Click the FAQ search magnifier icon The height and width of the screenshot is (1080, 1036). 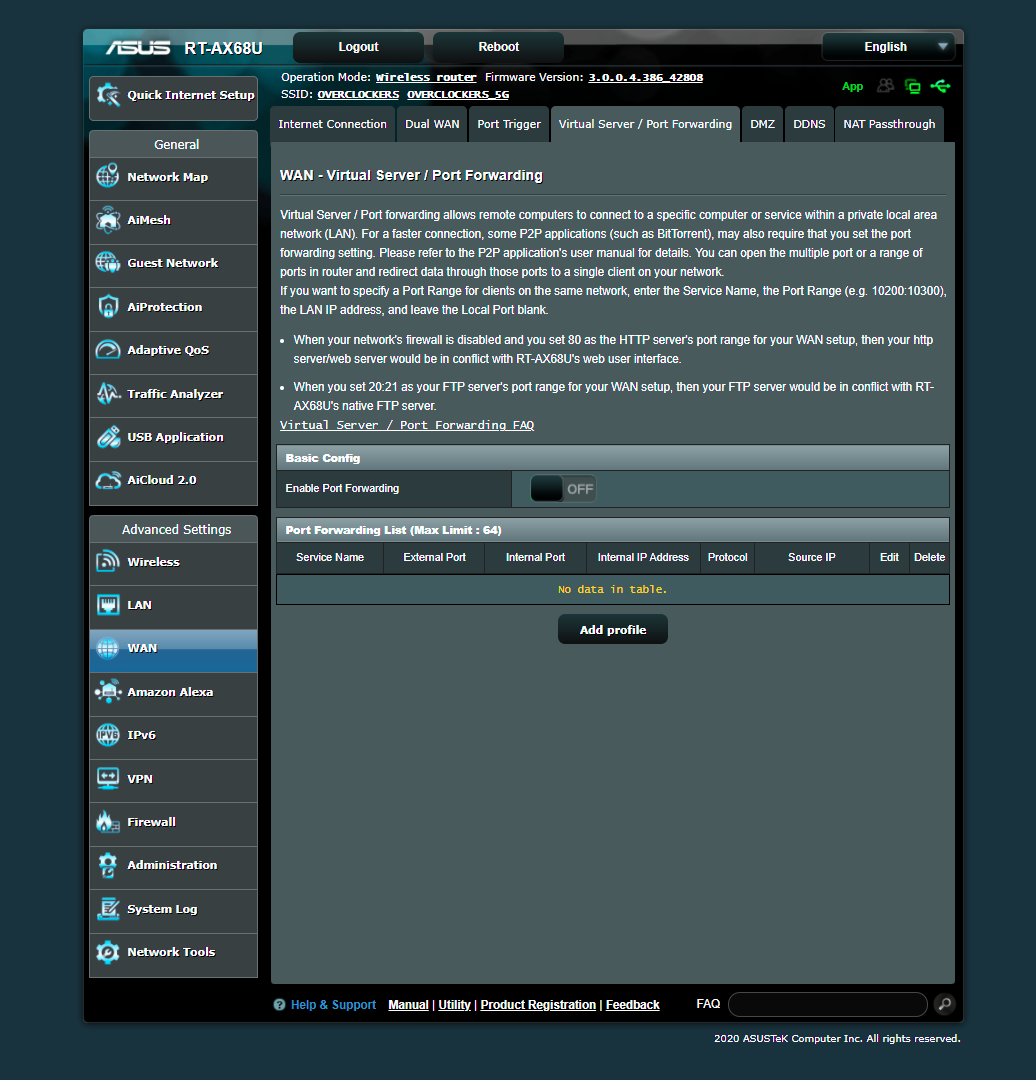pos(945,1004)
